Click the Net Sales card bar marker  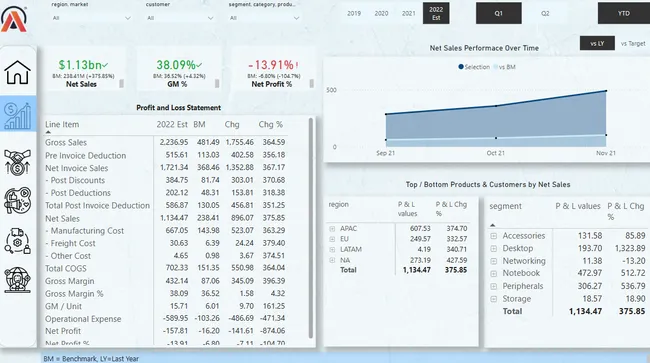[x=121, y=83]
